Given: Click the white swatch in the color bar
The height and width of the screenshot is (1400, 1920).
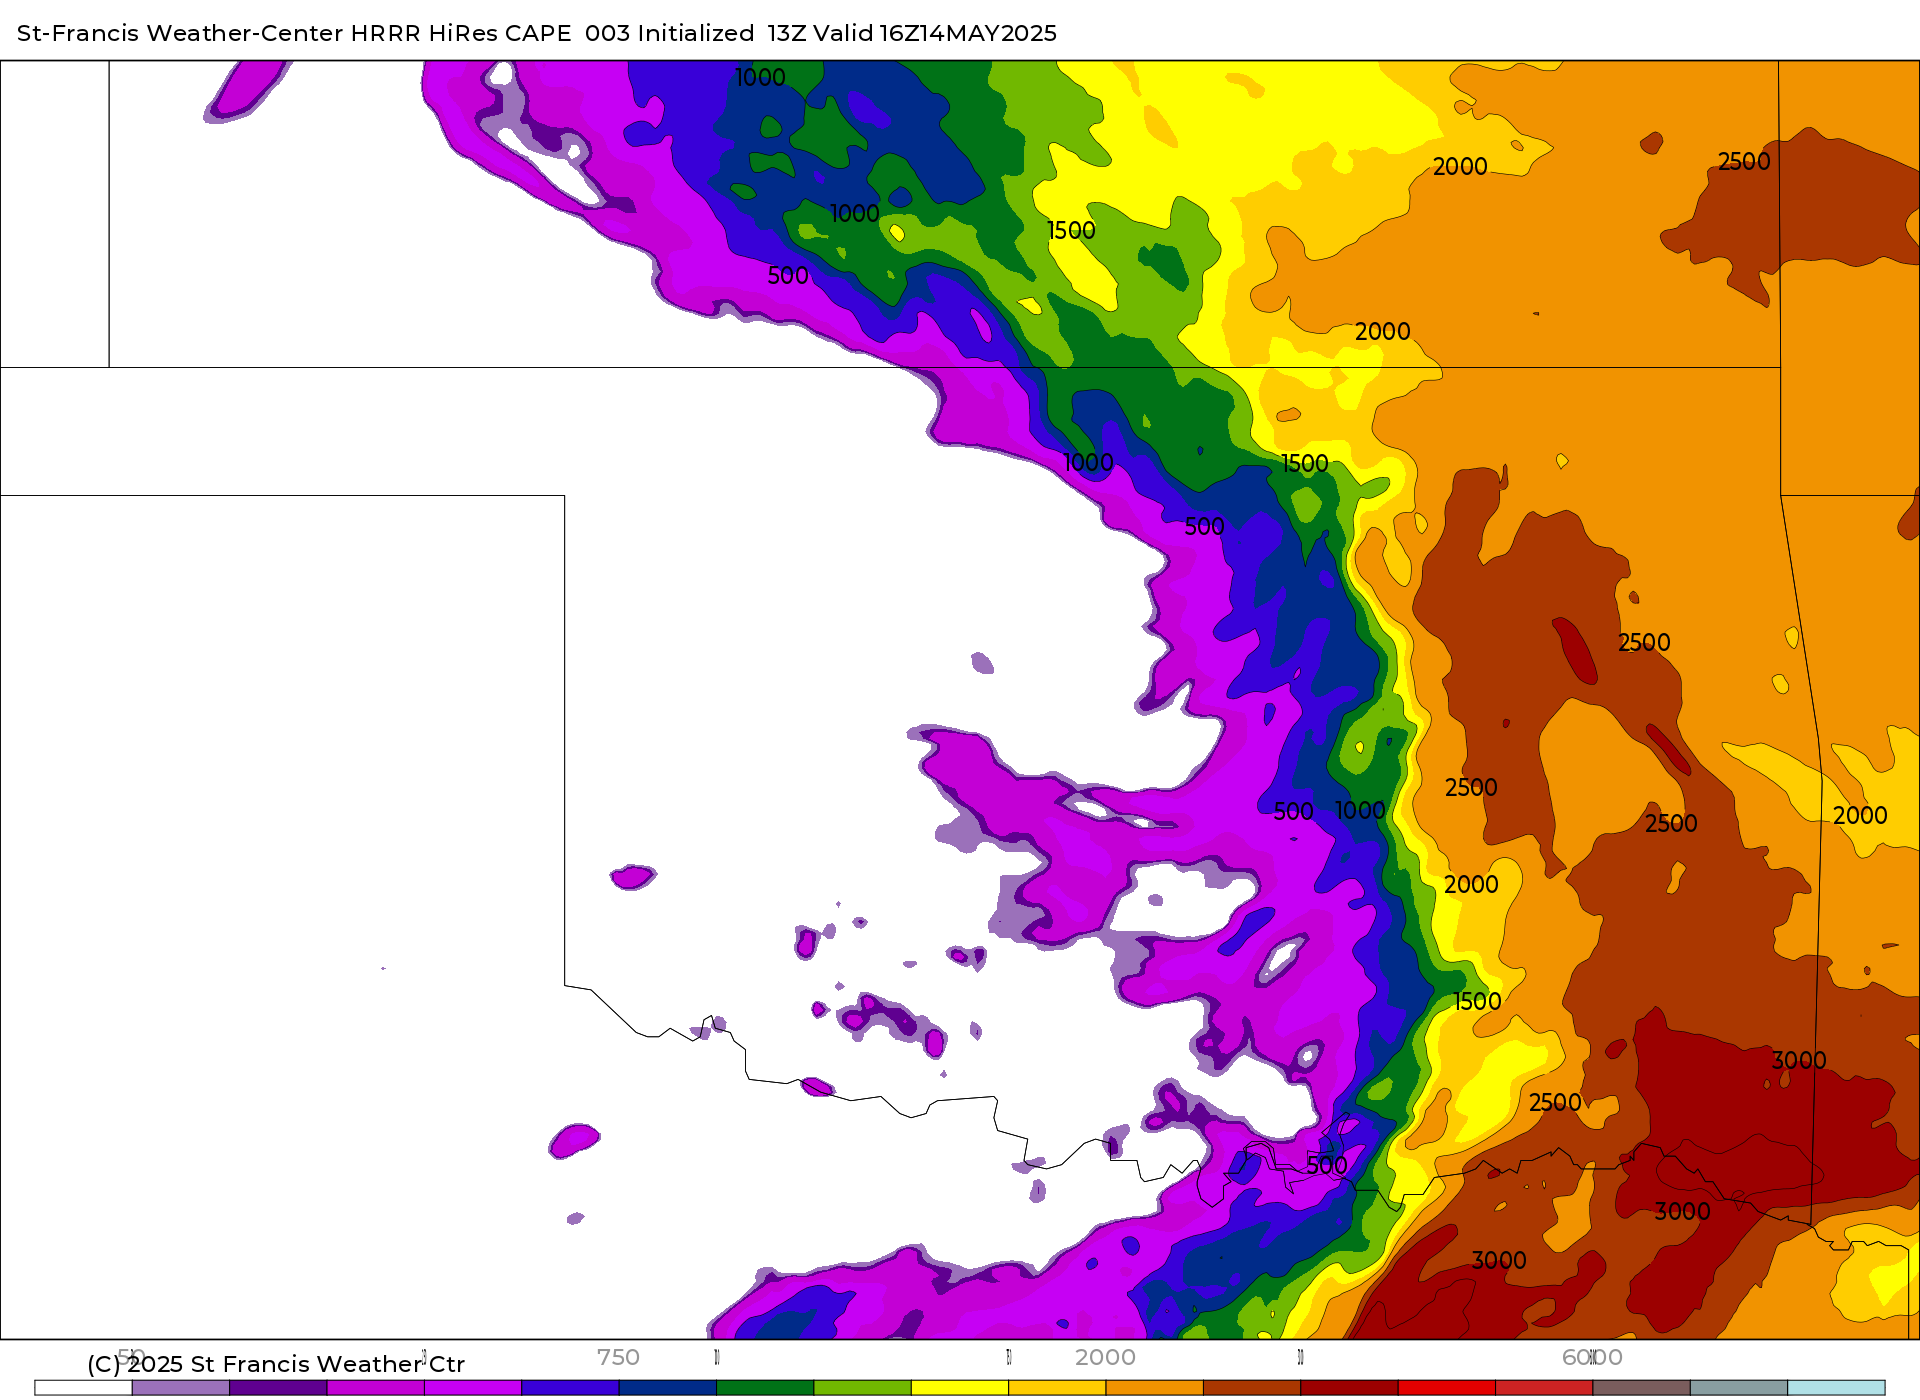Looking at the screenshot, I should click(x=84, y=1387).
